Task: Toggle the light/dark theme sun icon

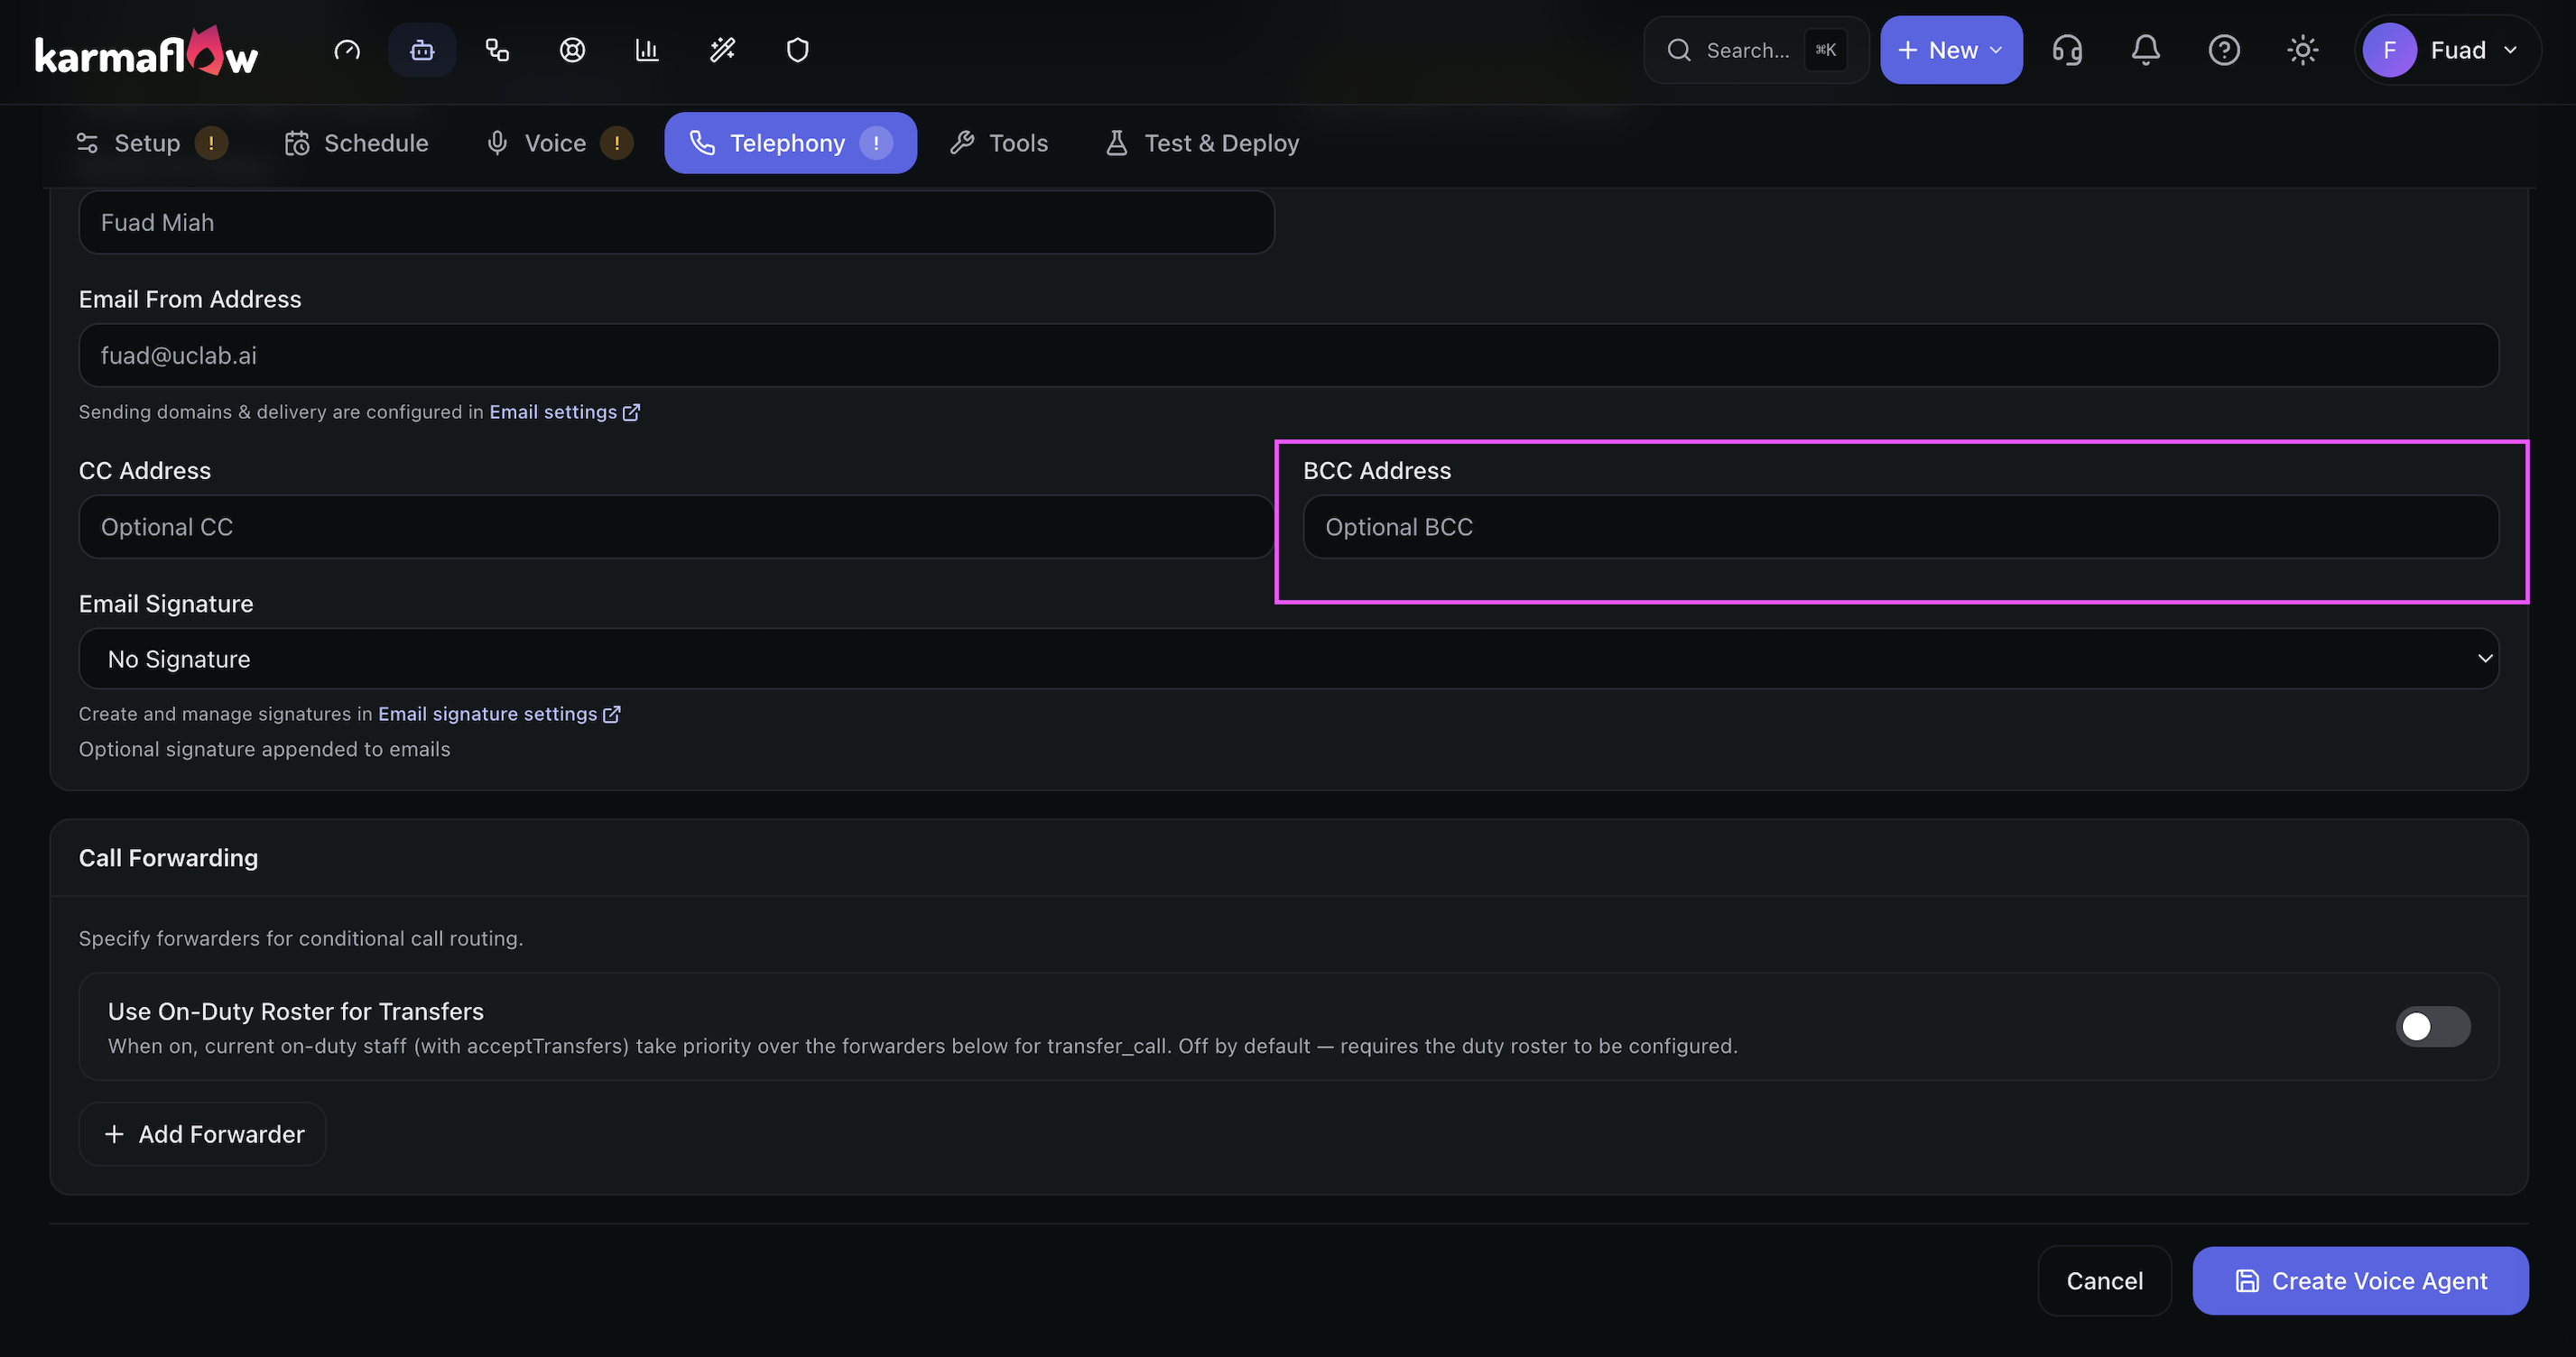Action: [2302, 50]
